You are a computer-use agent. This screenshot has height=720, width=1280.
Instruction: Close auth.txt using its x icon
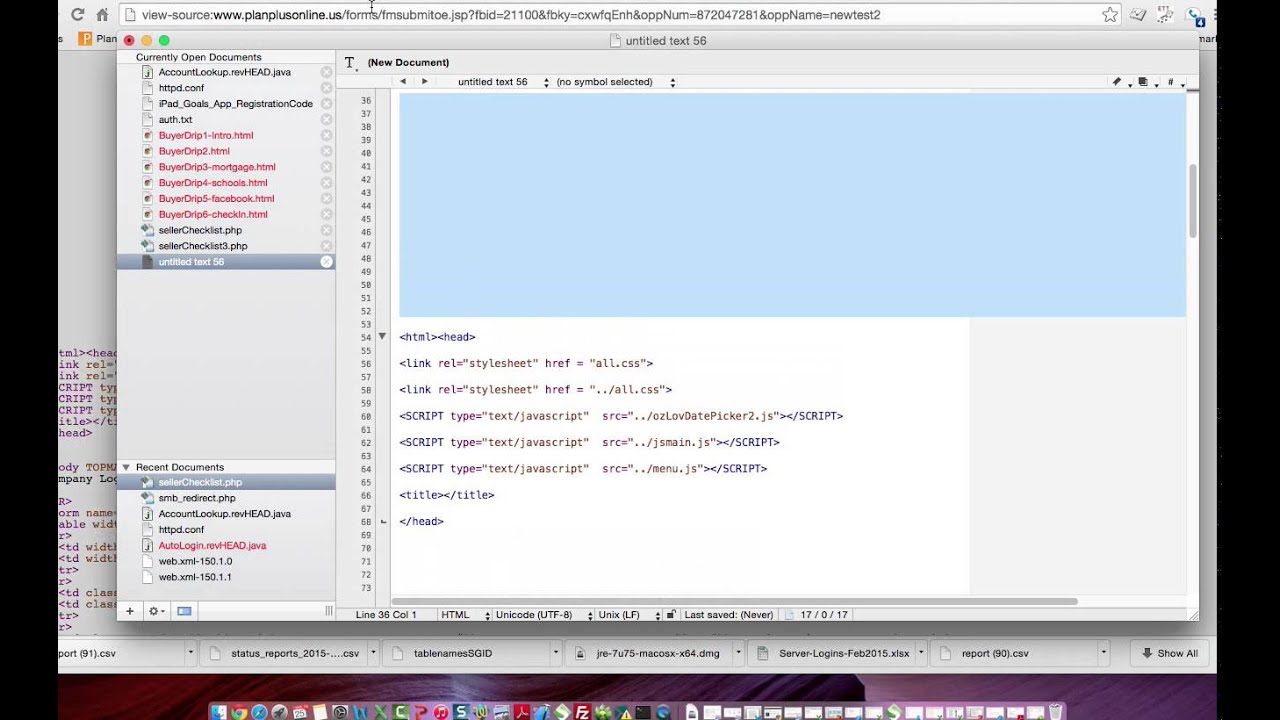(326, 120)
